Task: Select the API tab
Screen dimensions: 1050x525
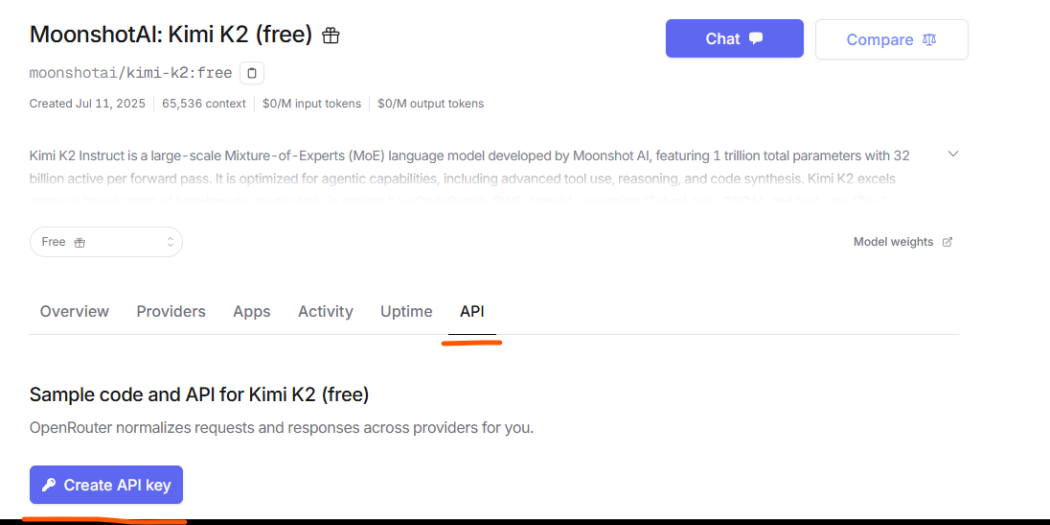Action: point(472,311)
